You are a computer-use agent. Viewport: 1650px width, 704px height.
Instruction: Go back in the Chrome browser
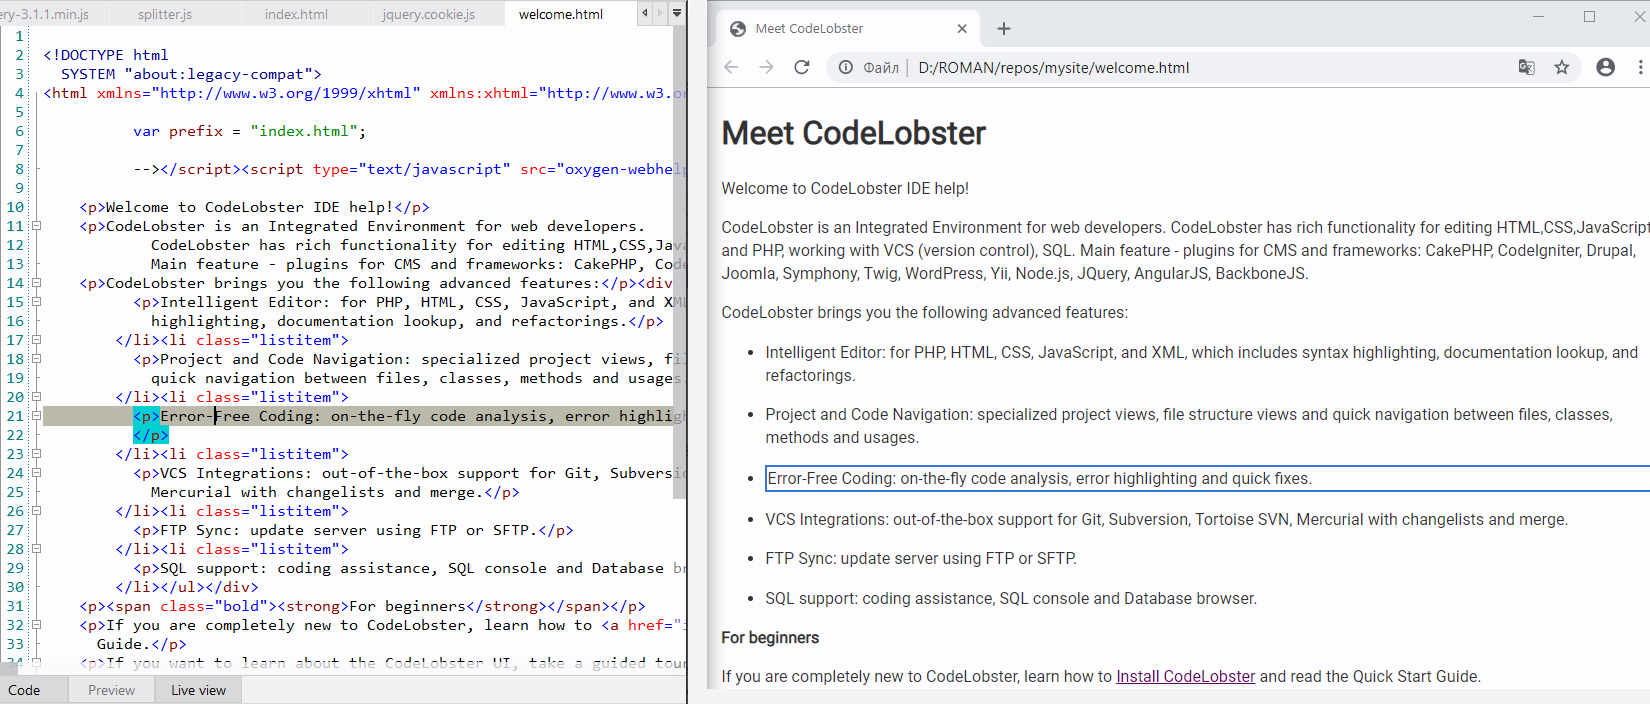coord(731,67)
